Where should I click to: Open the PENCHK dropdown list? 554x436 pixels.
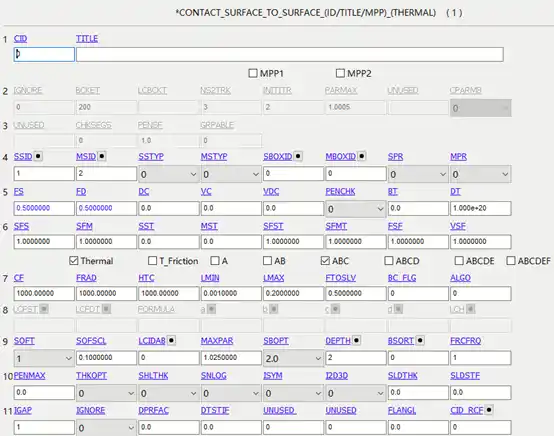click(x=355, y=209)
